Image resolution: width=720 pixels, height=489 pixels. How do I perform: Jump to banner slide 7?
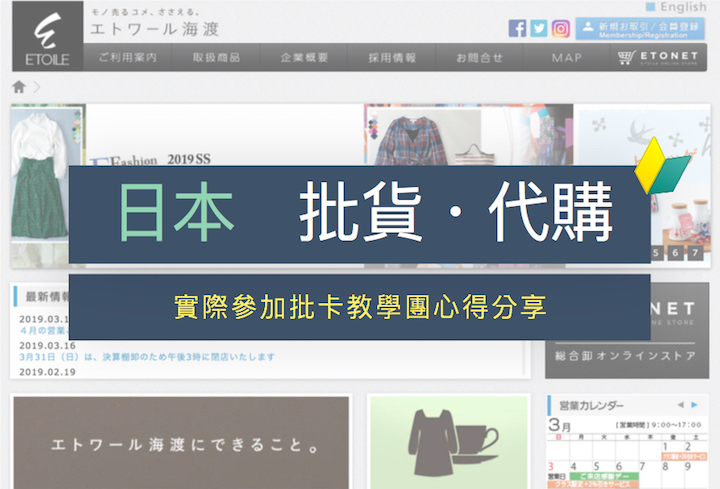(697, 253)
